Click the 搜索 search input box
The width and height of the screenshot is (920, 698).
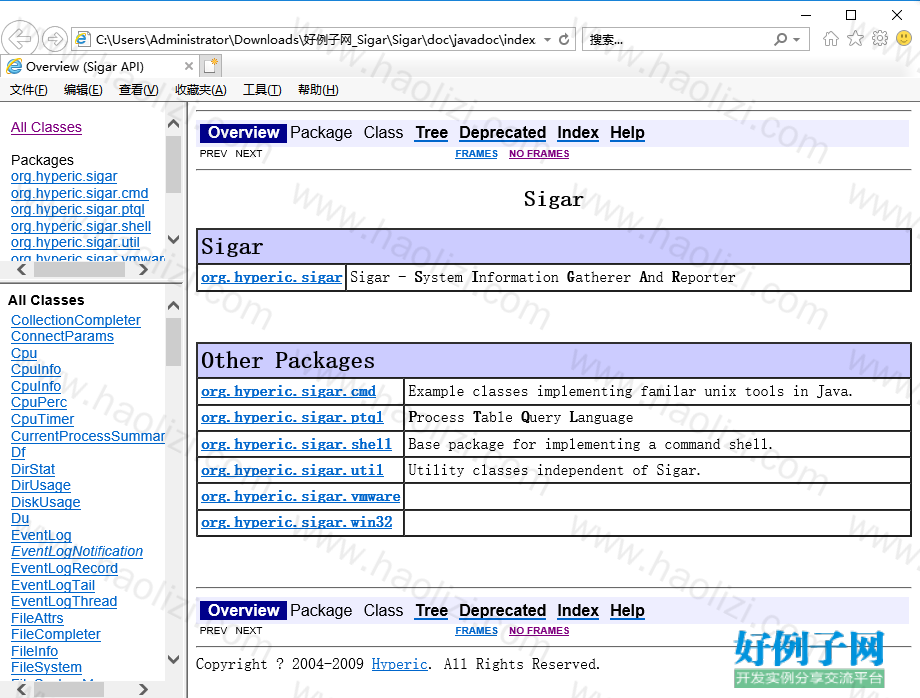[675, 39]
